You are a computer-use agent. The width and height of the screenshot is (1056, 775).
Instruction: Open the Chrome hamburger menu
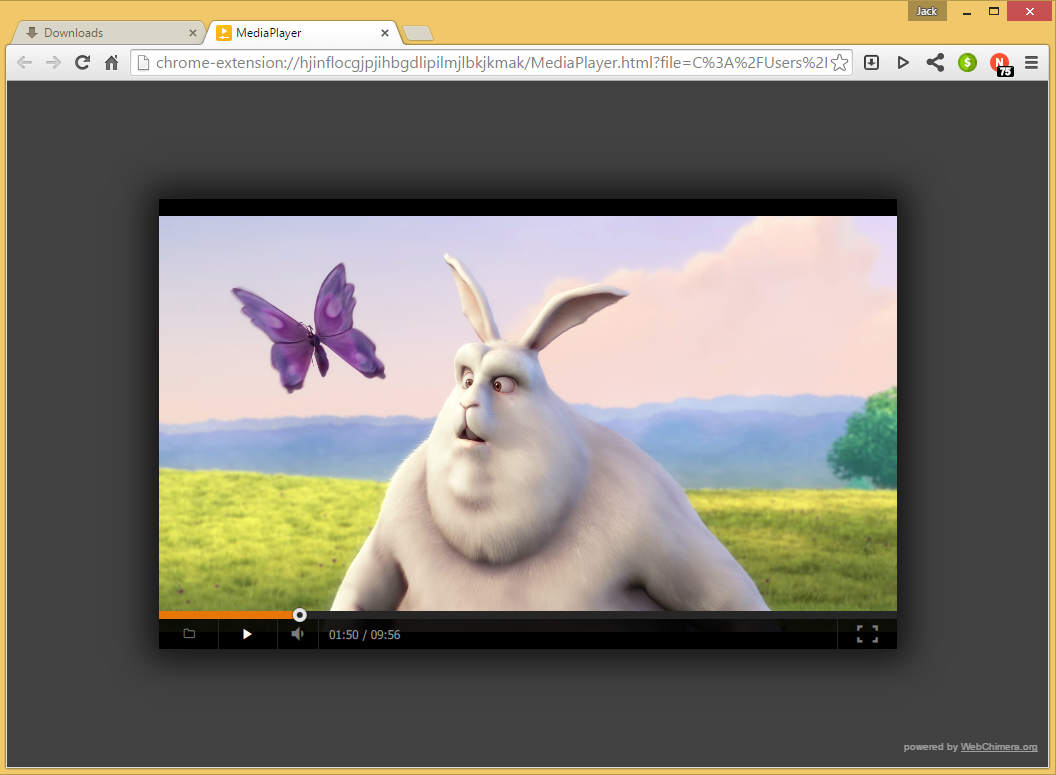(1031, 63)
